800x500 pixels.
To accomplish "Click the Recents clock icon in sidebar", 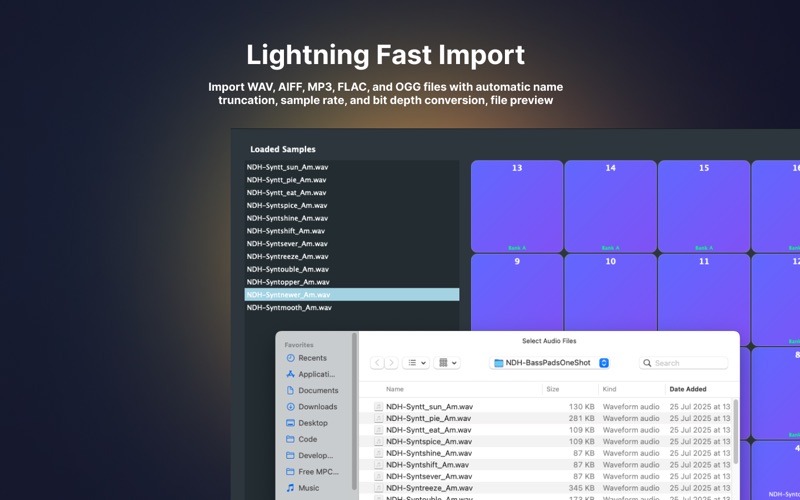I will [290, 358].
